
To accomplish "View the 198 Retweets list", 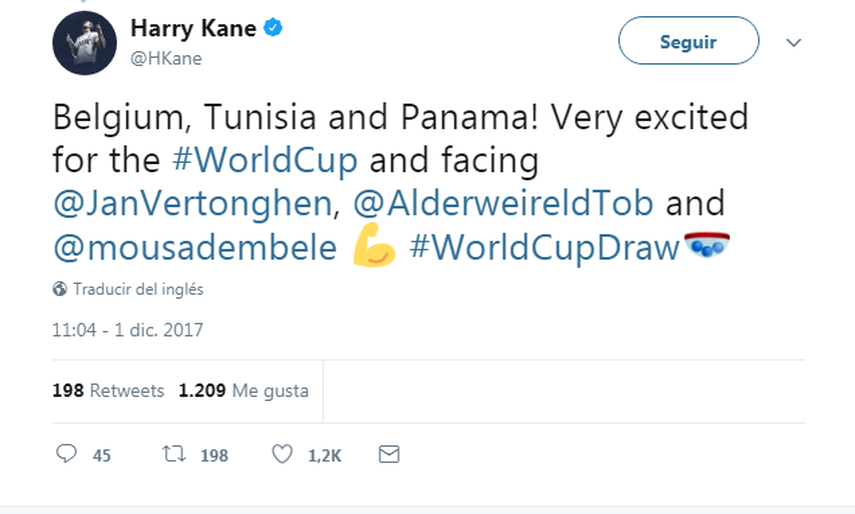I will [x=108, y=391].
